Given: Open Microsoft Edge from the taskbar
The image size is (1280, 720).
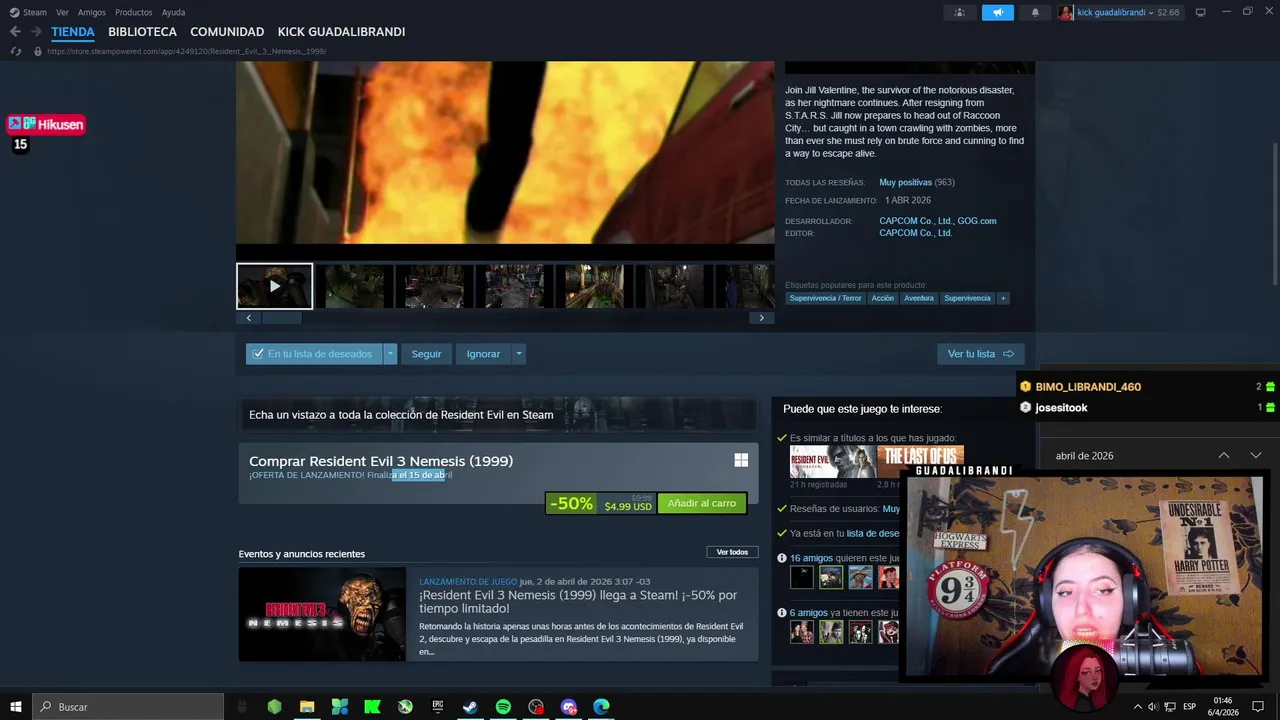Looking at the screenshot, I should coord(601,707).
